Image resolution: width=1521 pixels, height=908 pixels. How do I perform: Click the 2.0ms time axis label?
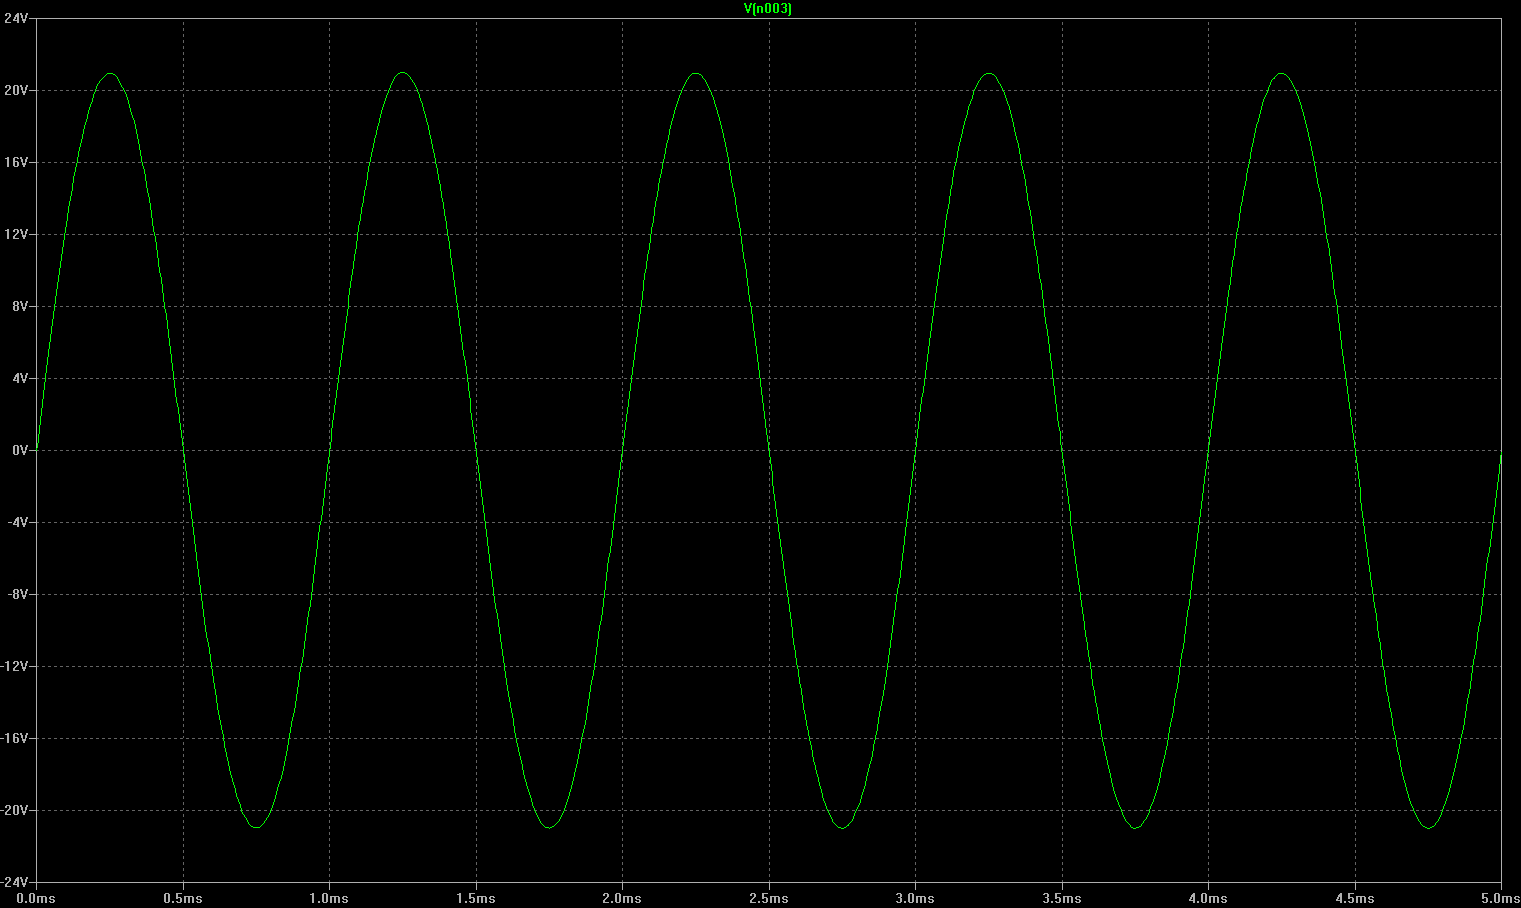pos(622,899)
